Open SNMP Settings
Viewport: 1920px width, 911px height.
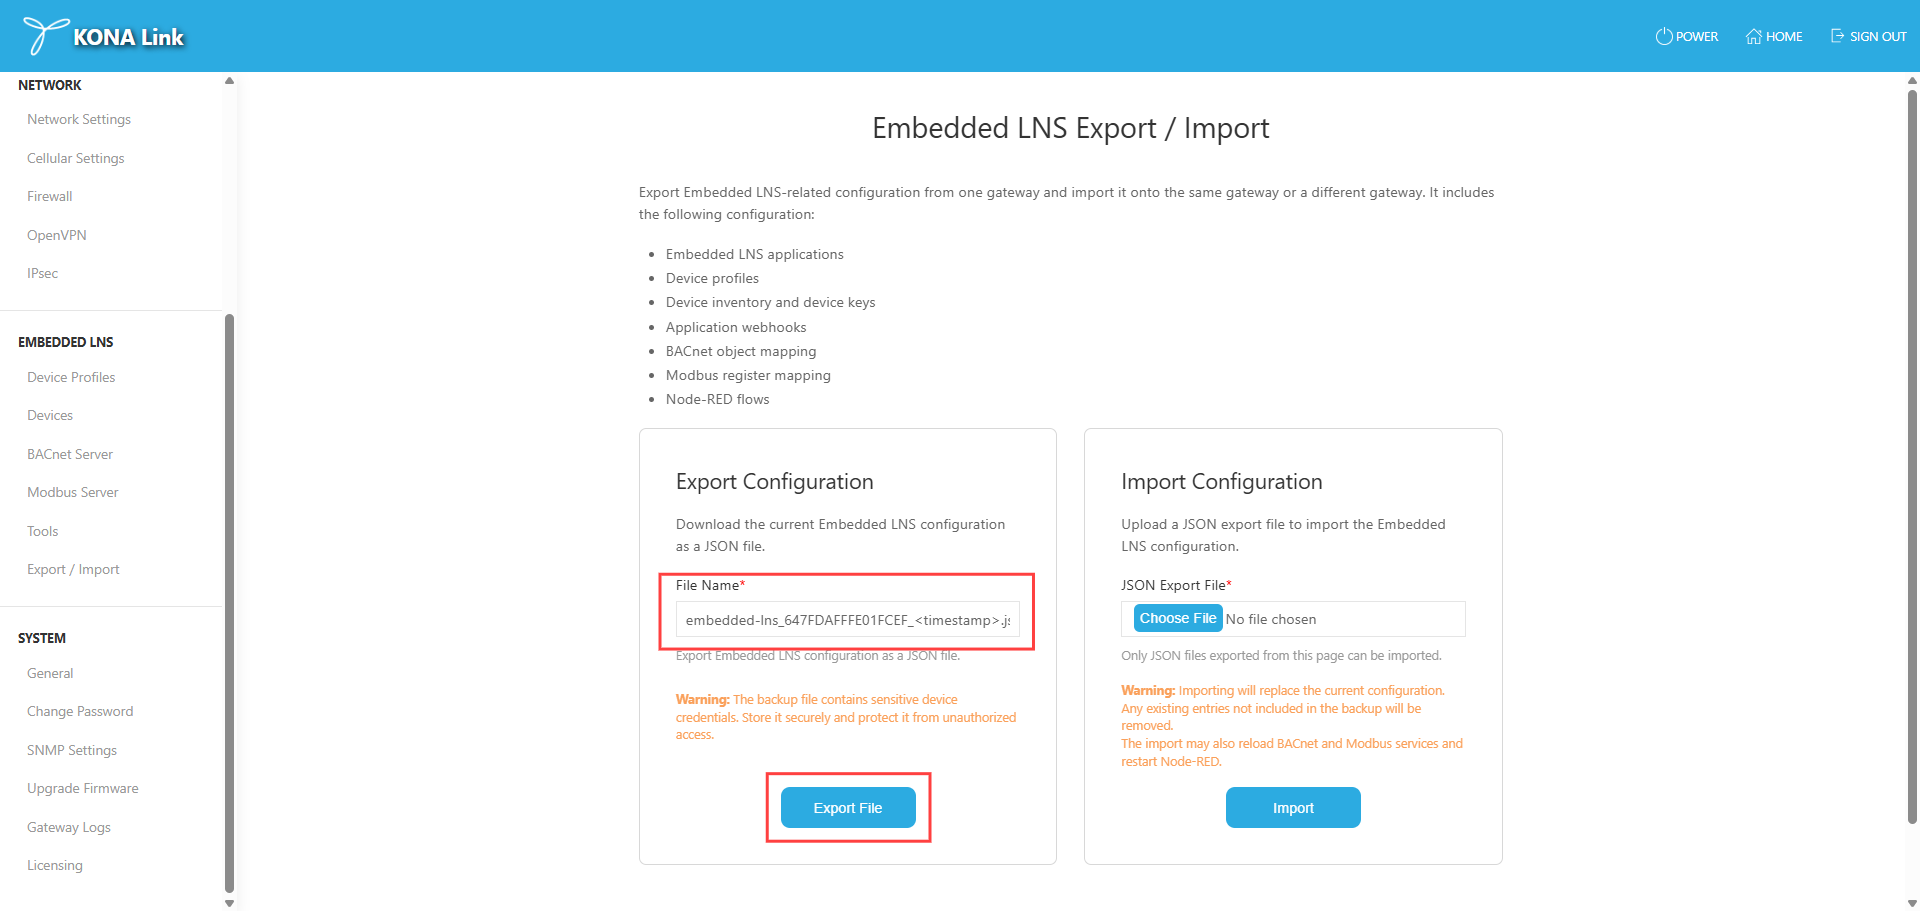tap(72, 750)
